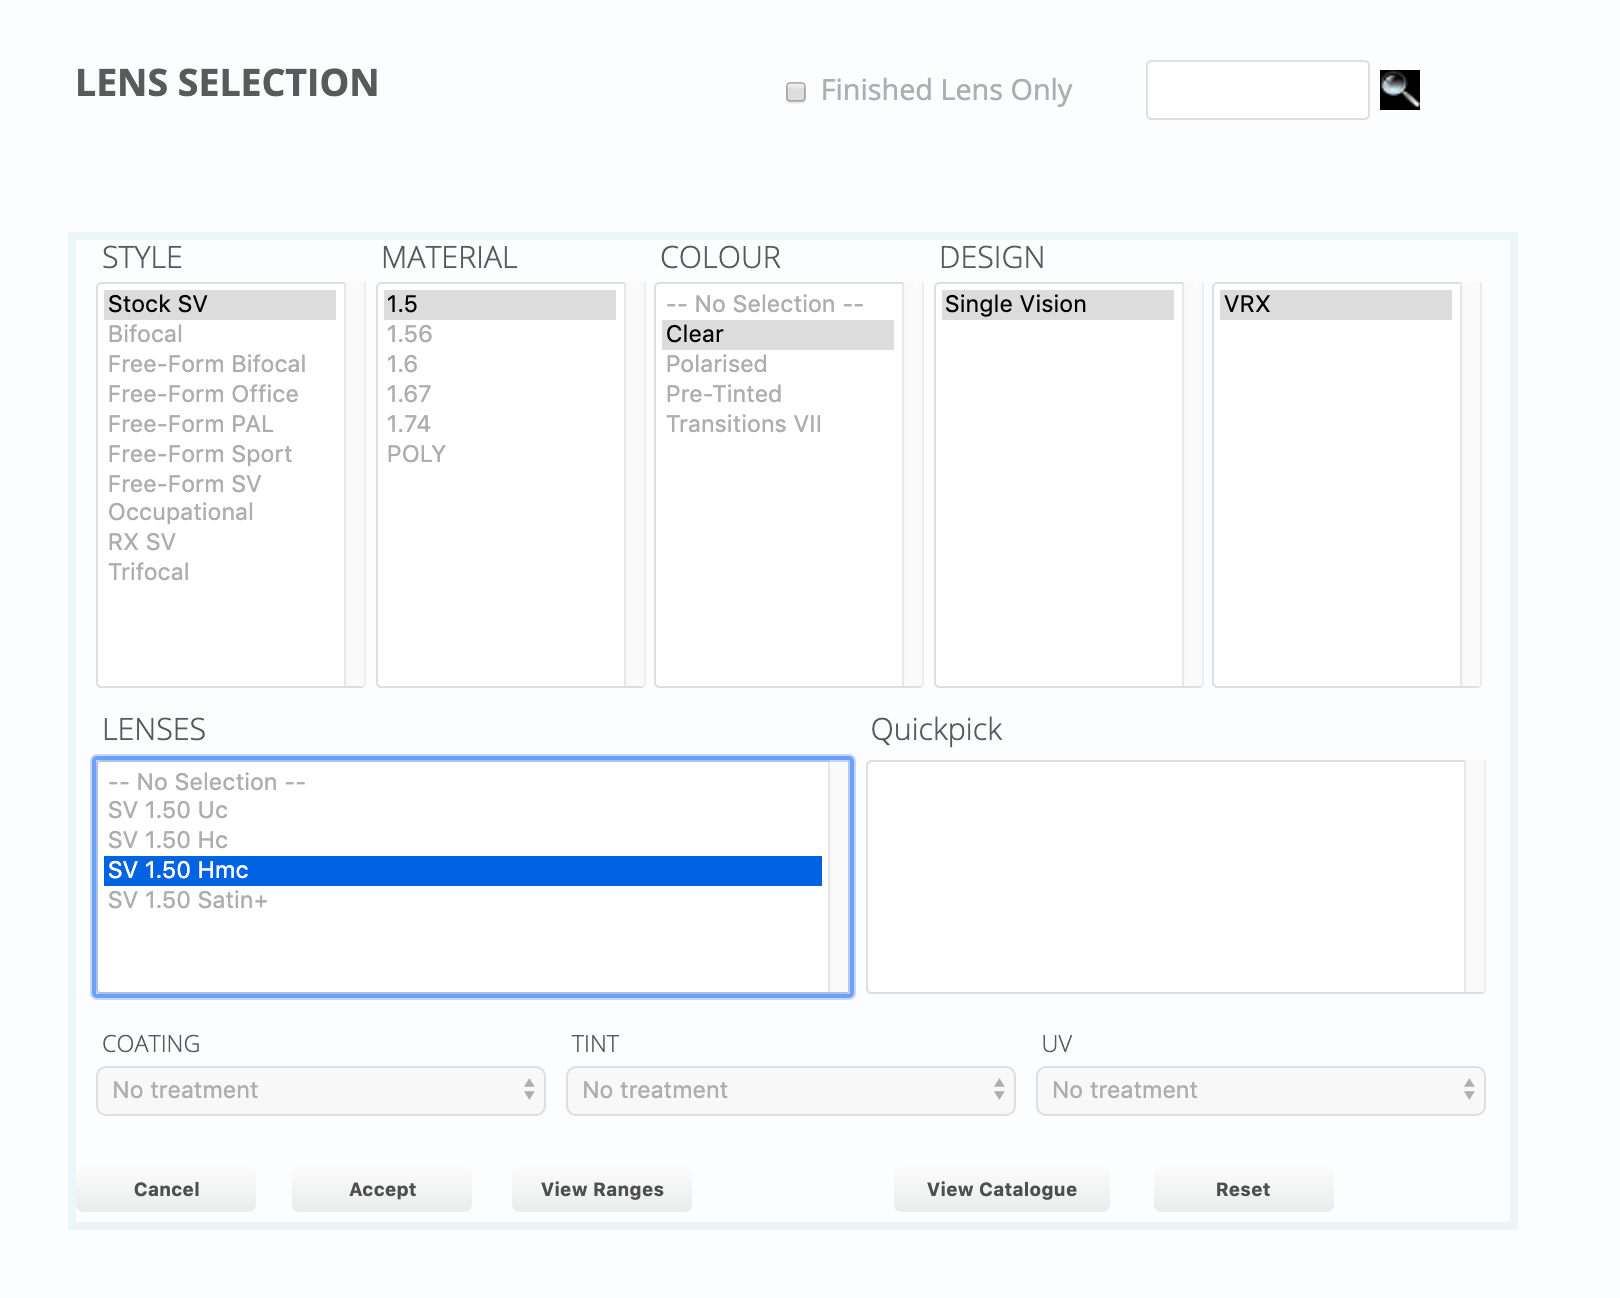This screenshot has width=1620, height=1298.
Task: Open the Coating treatment dropdown
Action: click(321, 1090)
